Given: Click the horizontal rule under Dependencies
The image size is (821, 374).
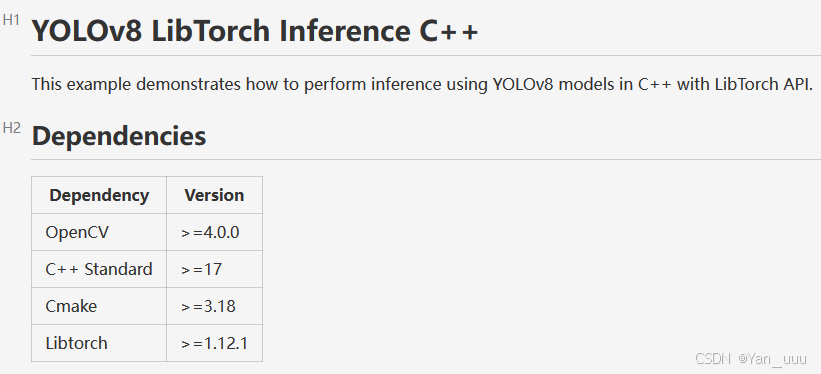Looking at the screenshot, I should [426, 159].
